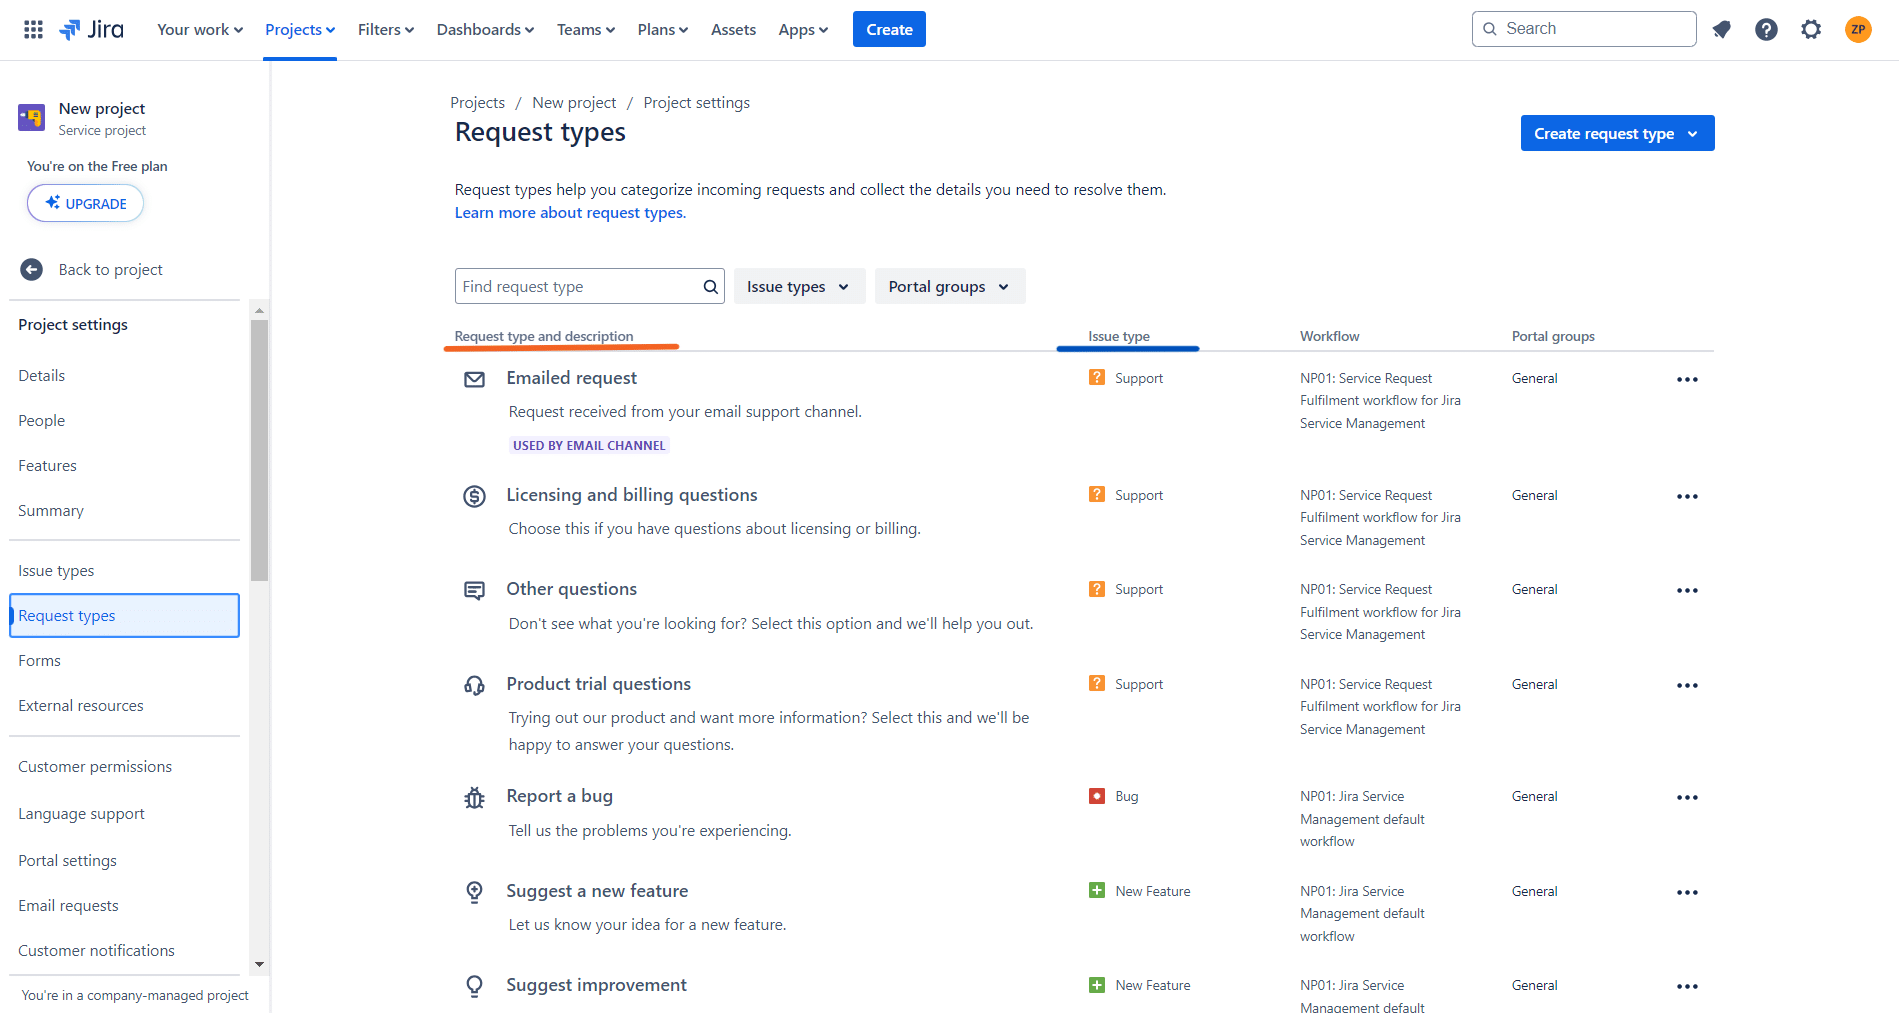Open Assets in the top navigation
1899x1013 pixels.
tap(733, 29)
